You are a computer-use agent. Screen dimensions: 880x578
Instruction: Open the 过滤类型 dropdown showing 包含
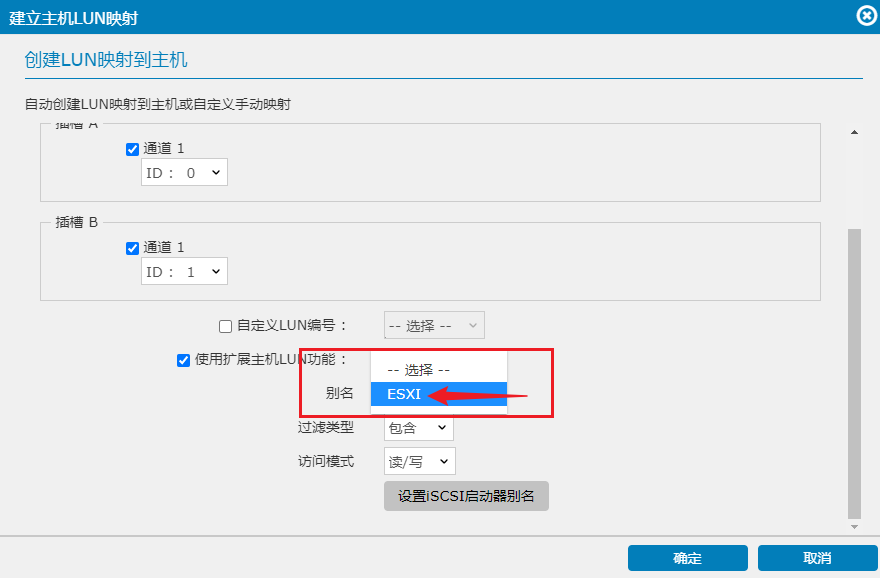(x=418, y=428)
